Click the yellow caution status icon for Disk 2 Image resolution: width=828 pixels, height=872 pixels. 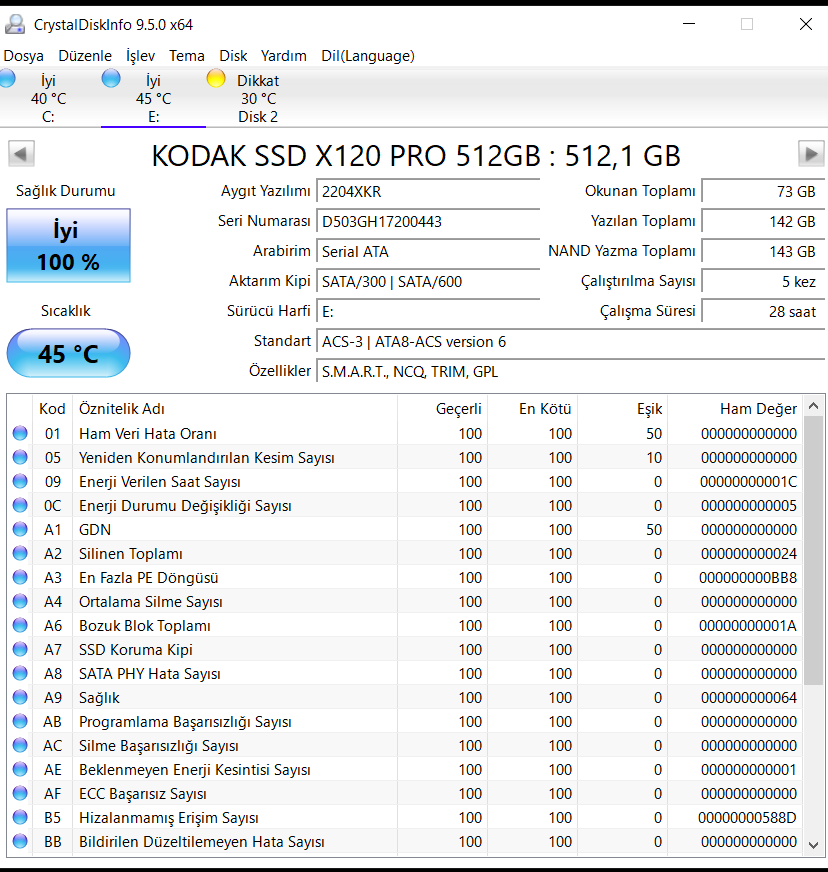pos(216,78)
